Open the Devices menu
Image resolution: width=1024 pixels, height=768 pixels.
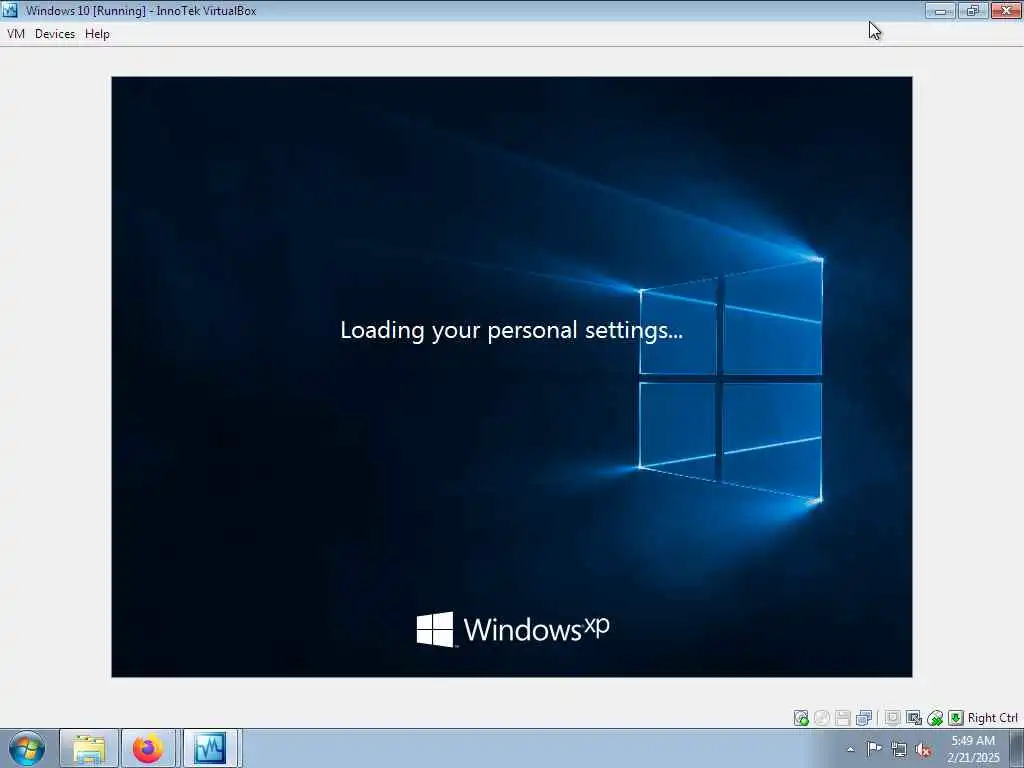55,34
